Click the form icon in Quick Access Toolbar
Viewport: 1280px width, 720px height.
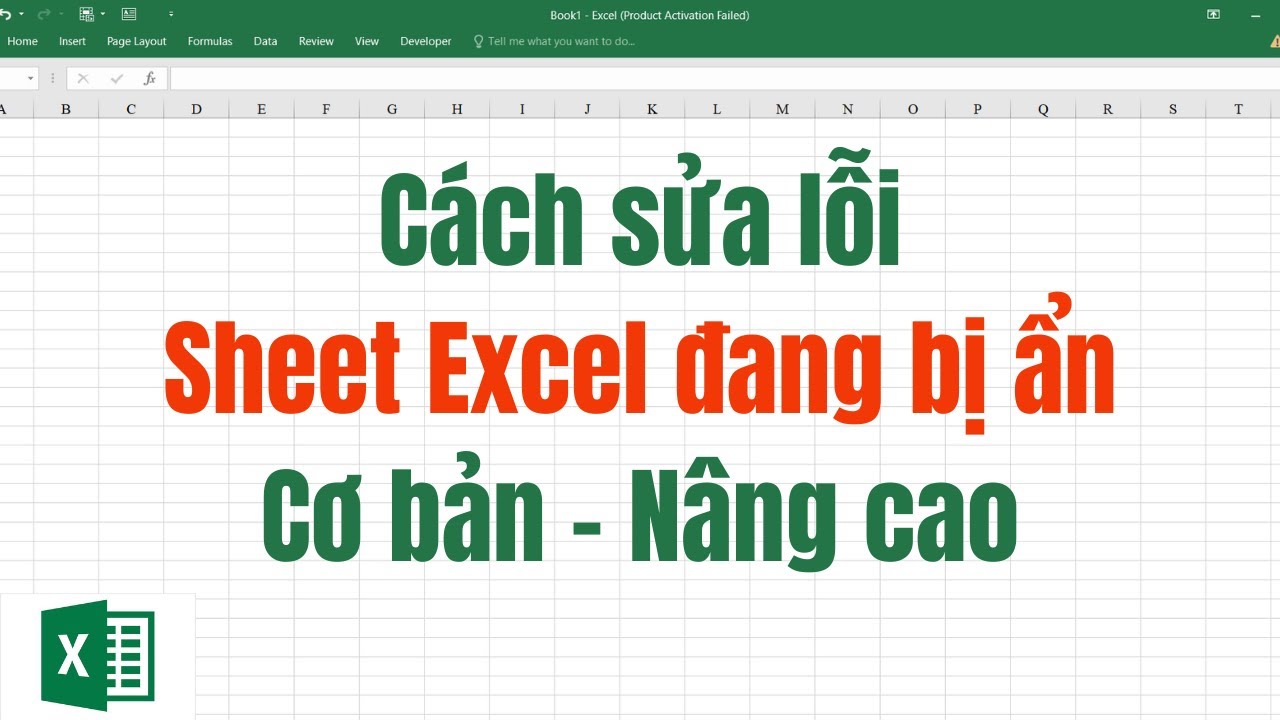coord(129,15)
